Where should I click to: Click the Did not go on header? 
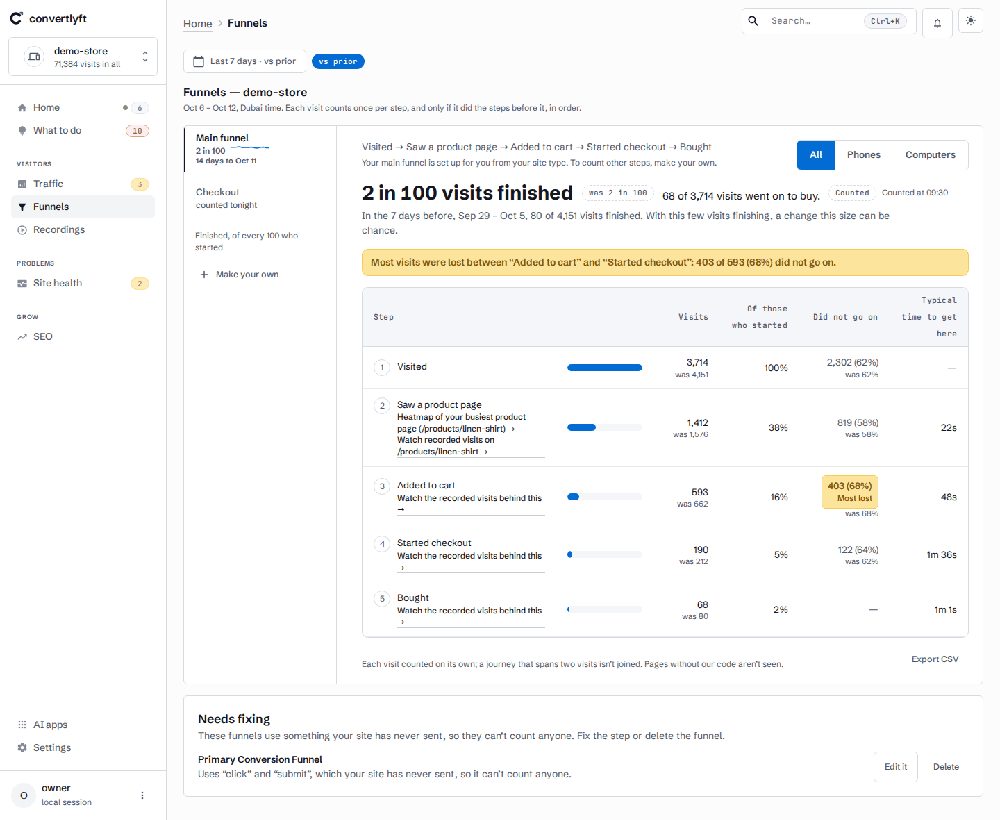845,317
